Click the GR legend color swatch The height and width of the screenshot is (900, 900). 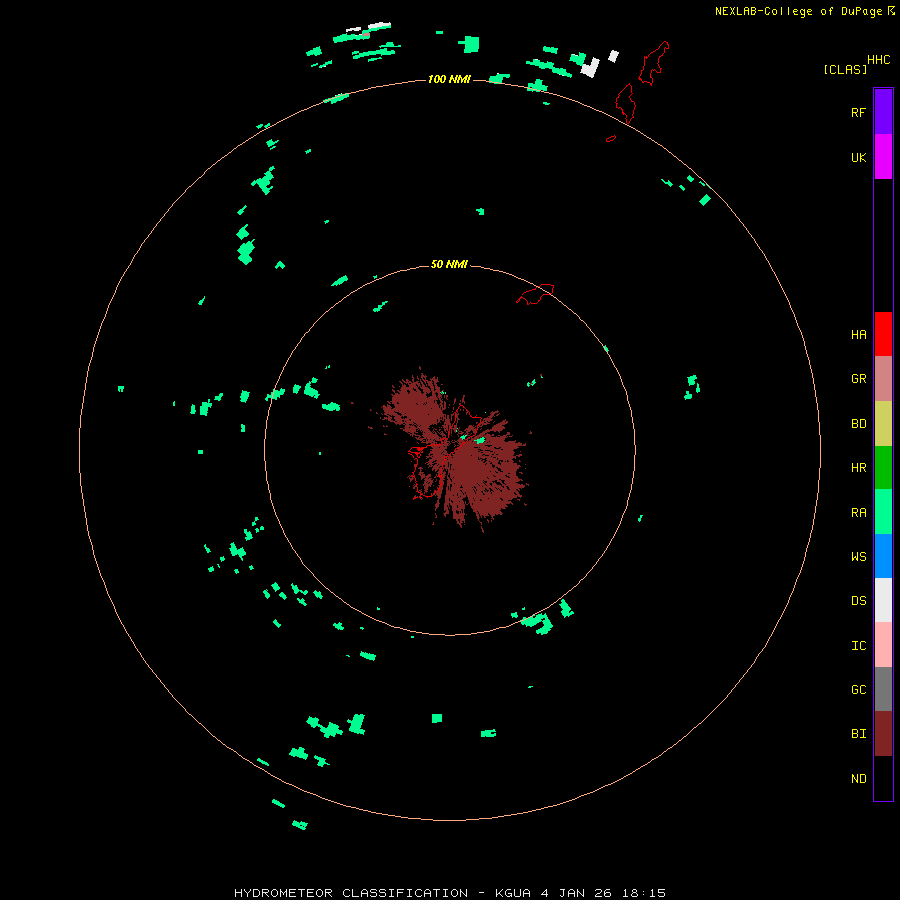(x=883, y=379)
